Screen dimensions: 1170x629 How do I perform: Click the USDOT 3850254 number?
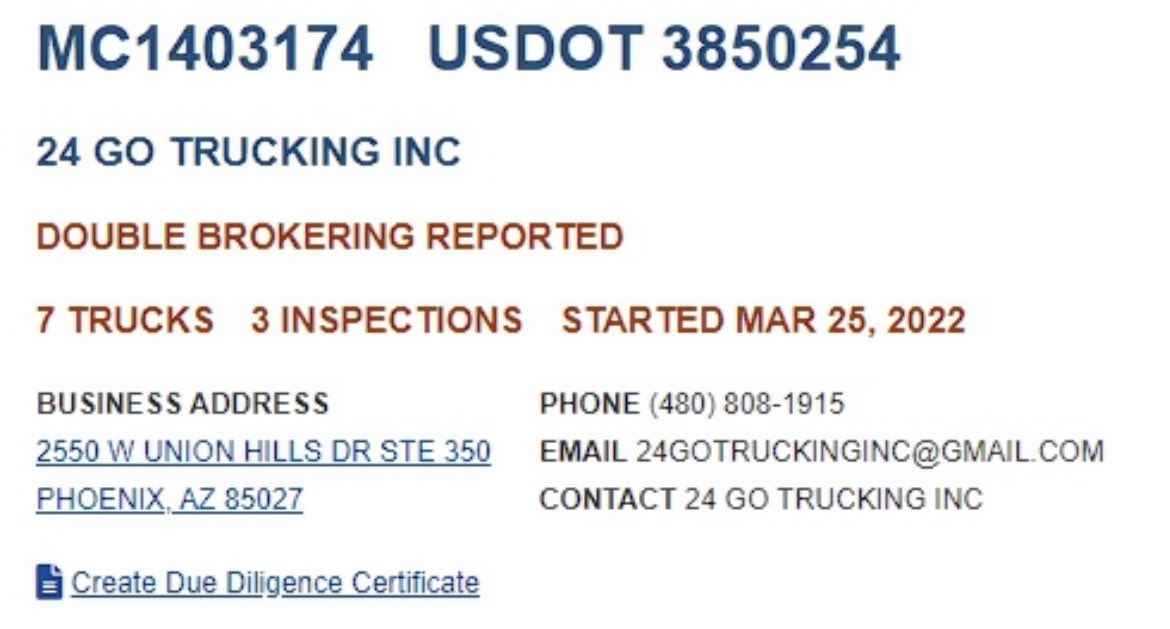[x=664, y=49]
